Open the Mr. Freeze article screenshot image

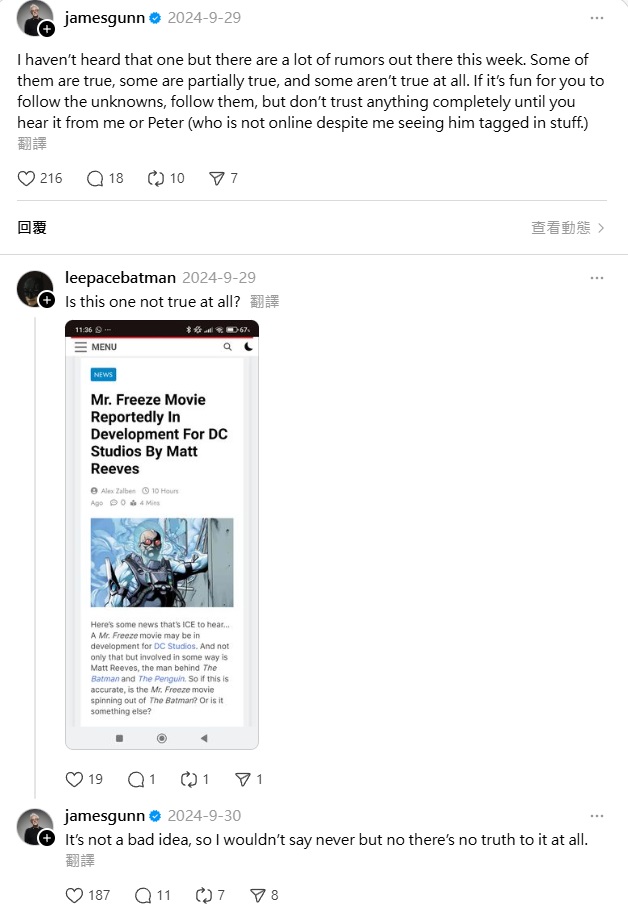click(x=162, y=535)
